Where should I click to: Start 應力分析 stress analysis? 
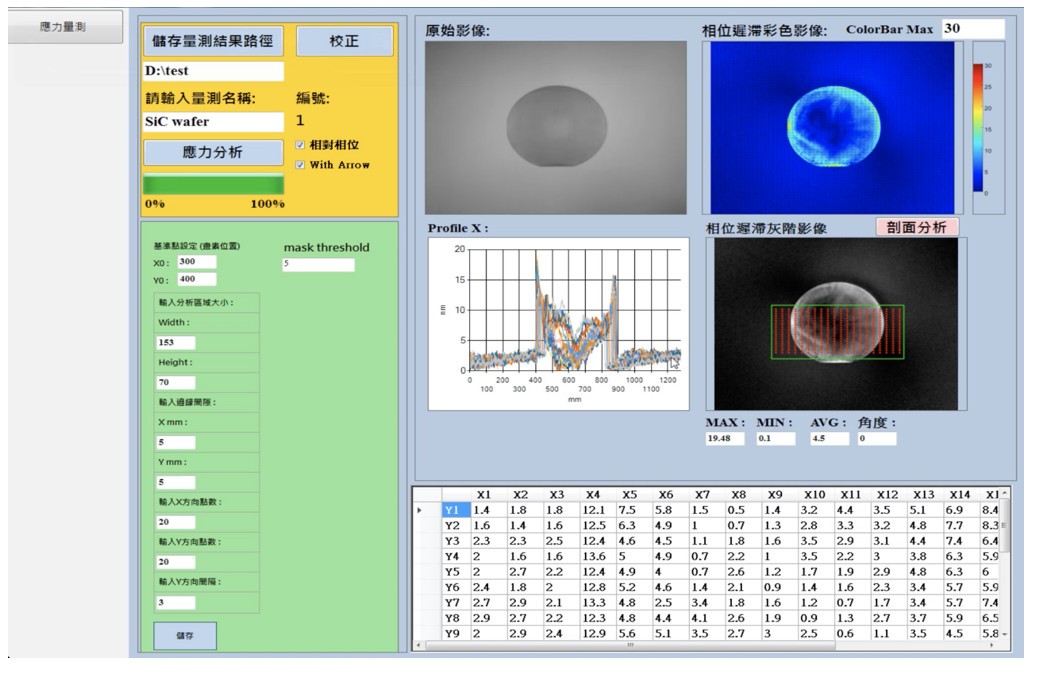tap(213, 152)
